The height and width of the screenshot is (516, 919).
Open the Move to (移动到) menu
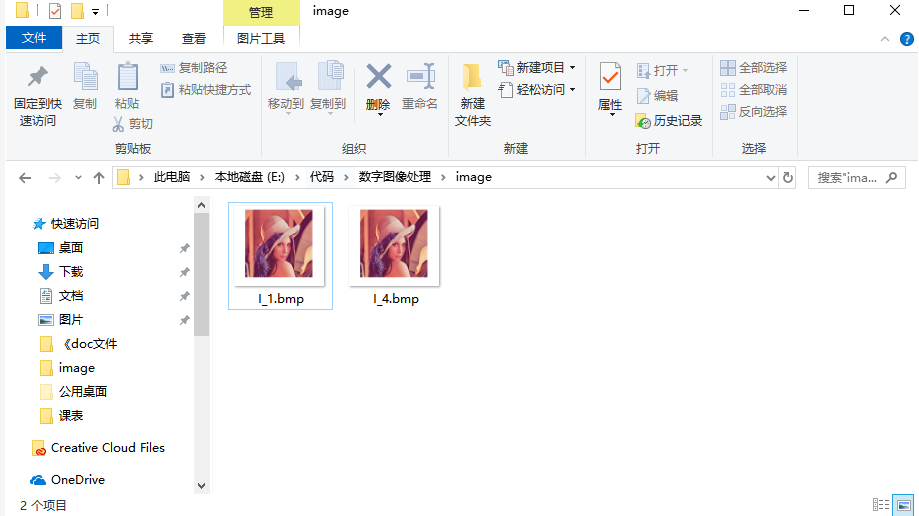coord(285,88)
